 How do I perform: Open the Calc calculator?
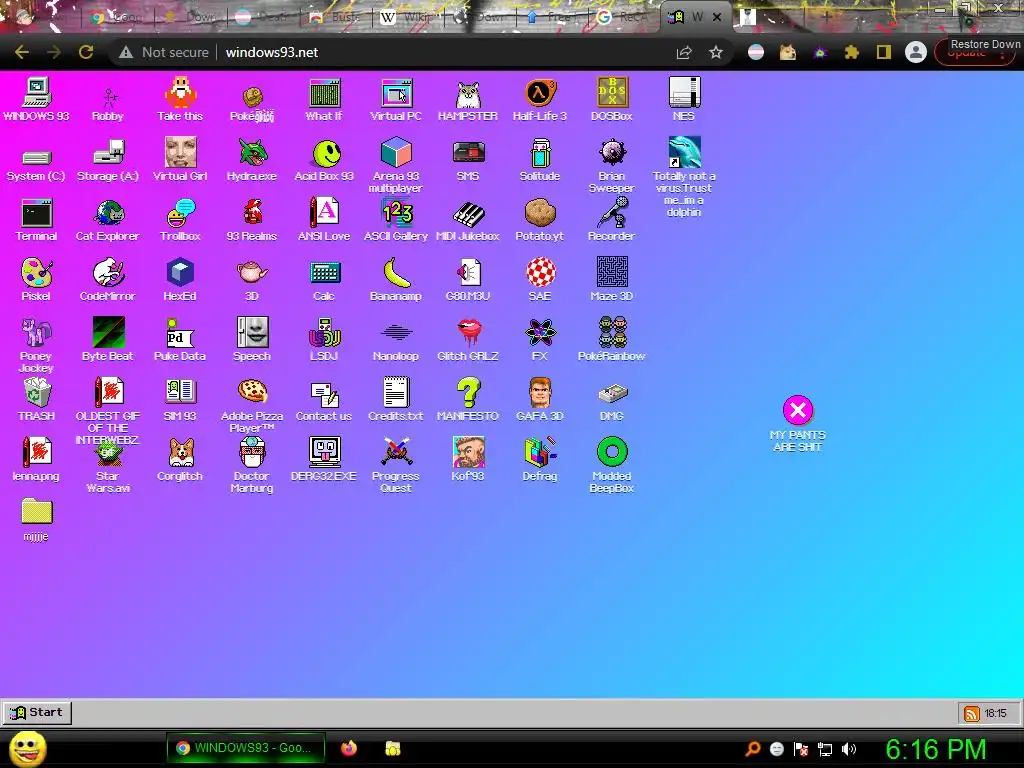coord(324,273)
